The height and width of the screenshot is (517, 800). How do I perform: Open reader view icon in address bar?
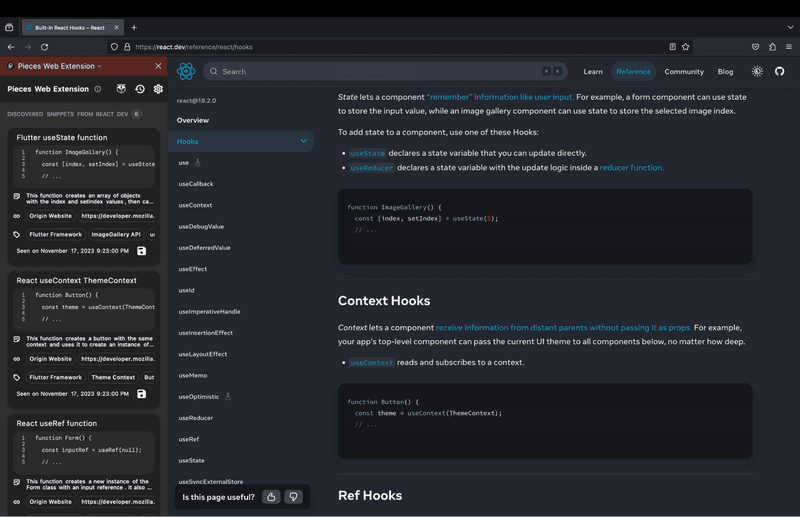coord(672,46)
